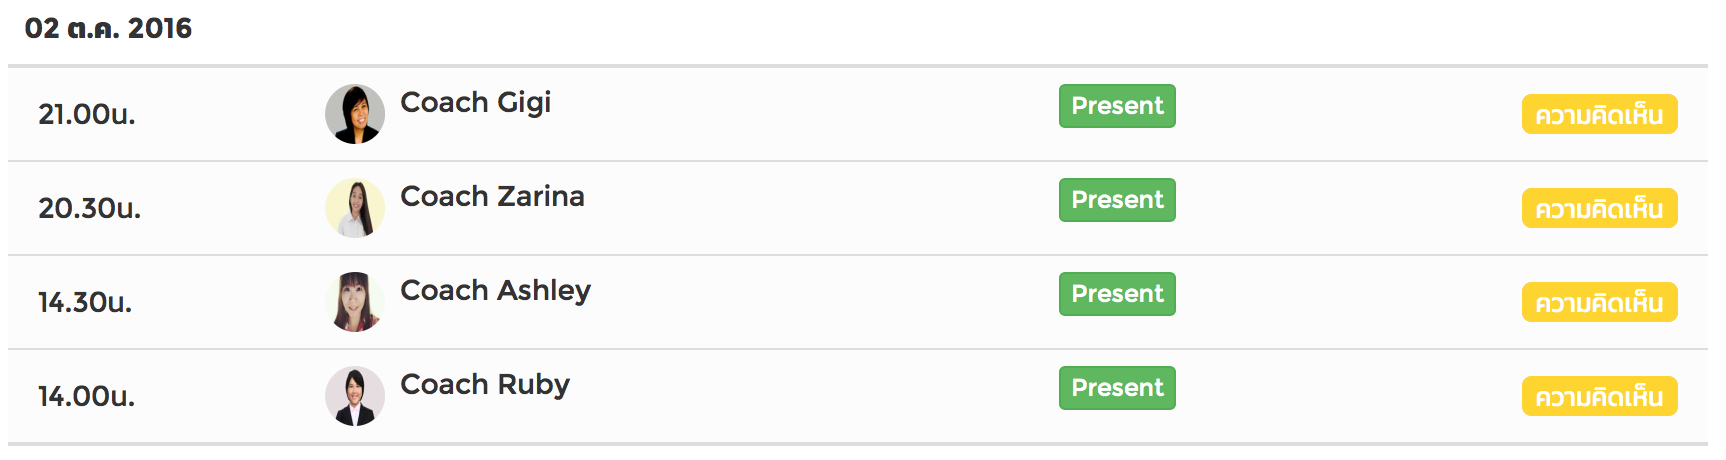The image size is (1726, 460).
Task: Click Present badge for Coach Gigi
Action: [x=1117, y=106]
